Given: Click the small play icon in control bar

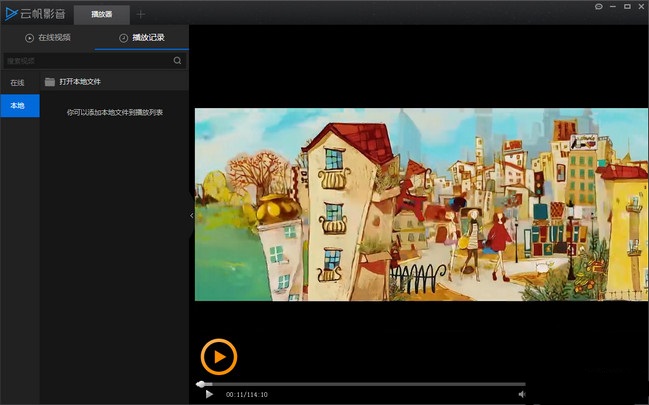Looking at the screenshot, I should point(209,394).
